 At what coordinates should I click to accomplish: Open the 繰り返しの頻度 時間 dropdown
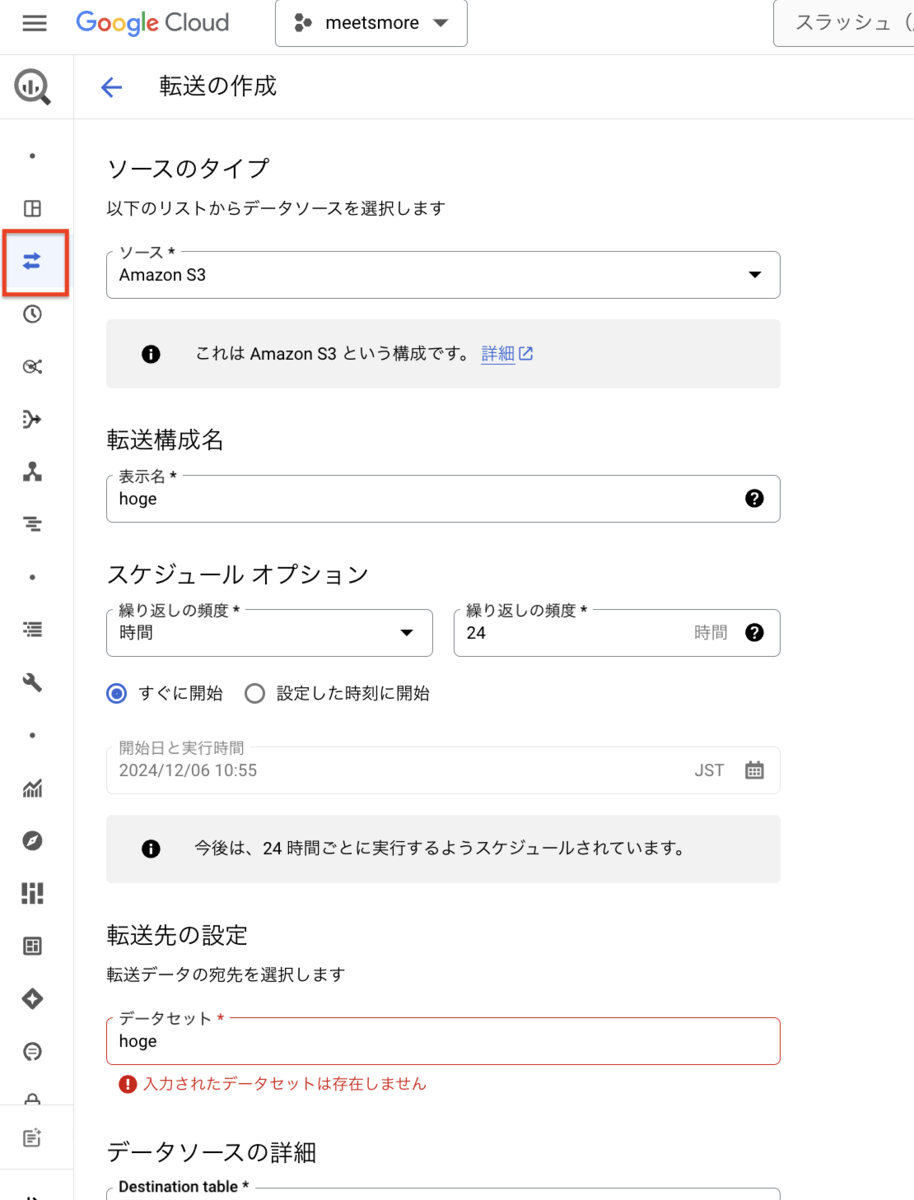click(x=269, y=633)
